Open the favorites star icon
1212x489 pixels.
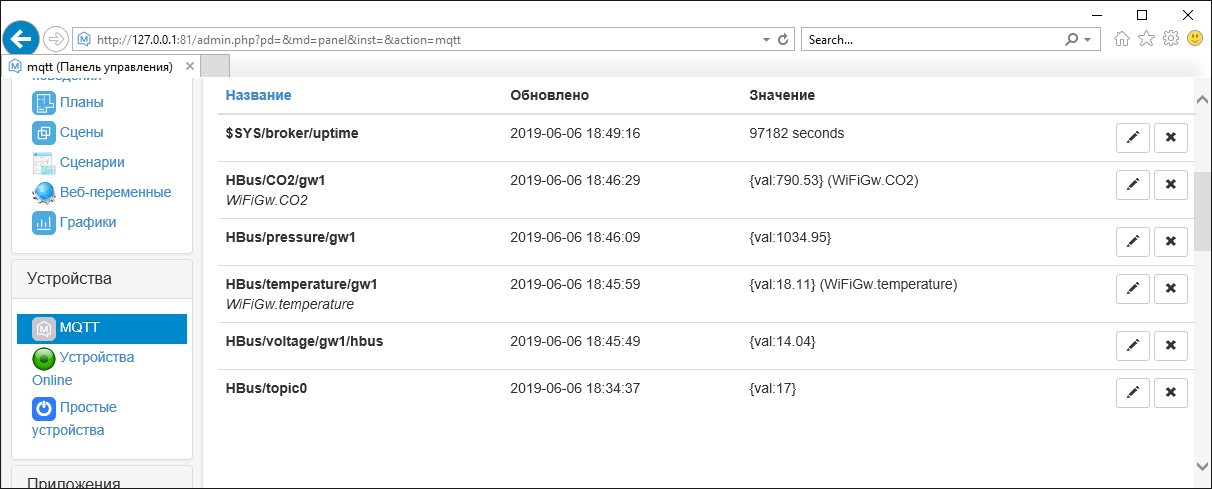pyautogui.click(x=1146, y=39)
